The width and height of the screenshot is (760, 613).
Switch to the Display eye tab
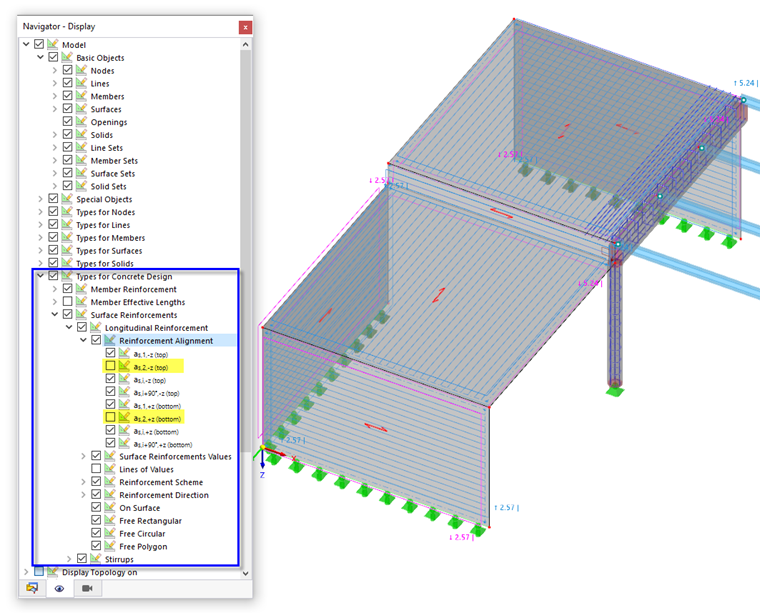[60, 588]
